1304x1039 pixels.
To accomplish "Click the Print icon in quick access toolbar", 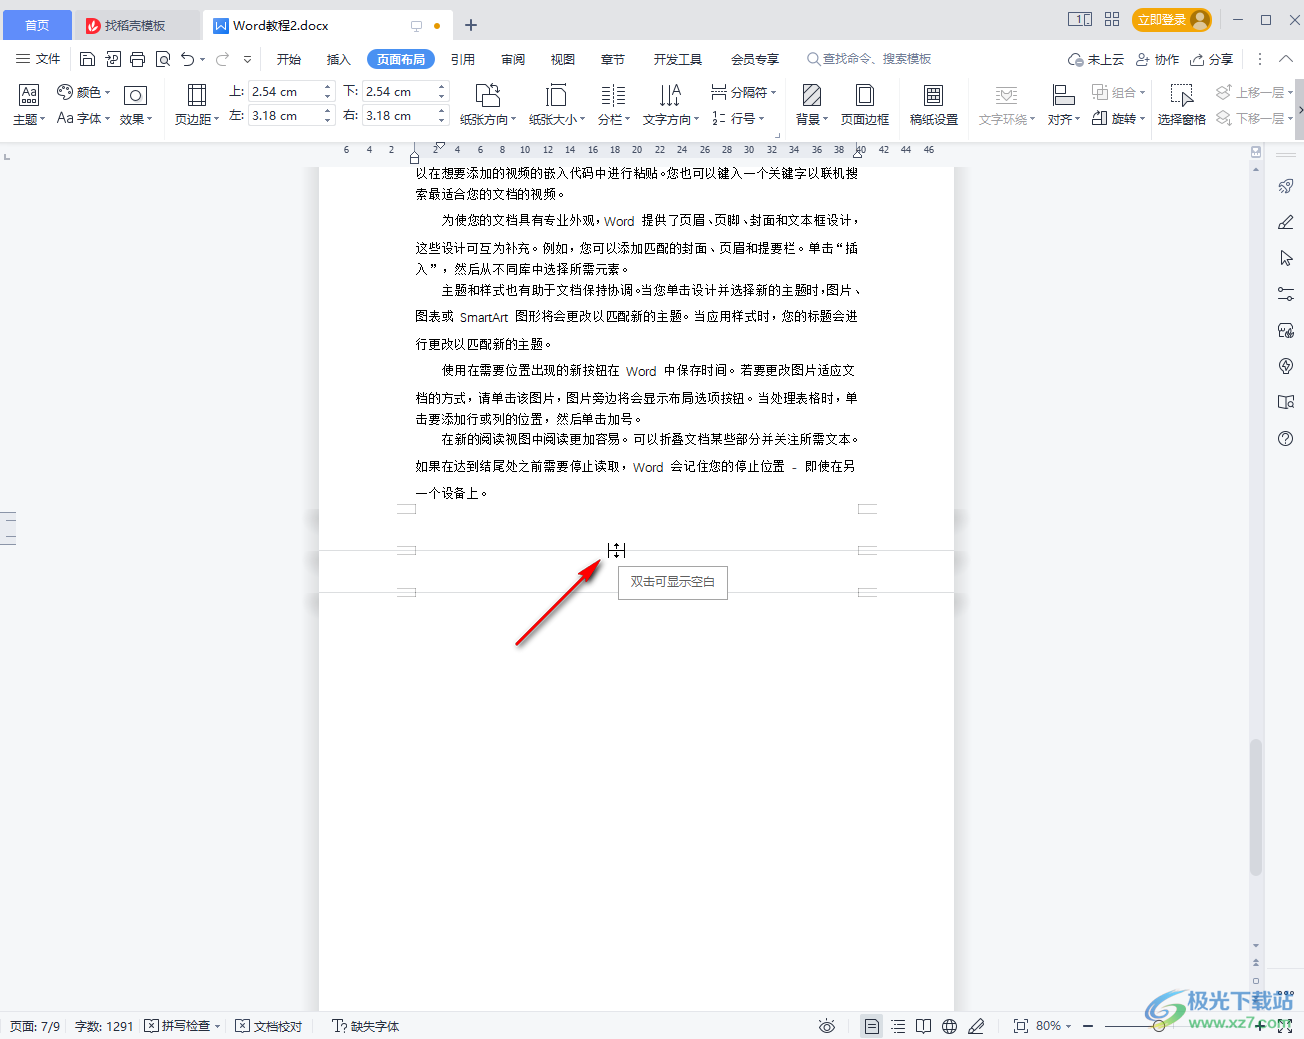I will [138, 59].
